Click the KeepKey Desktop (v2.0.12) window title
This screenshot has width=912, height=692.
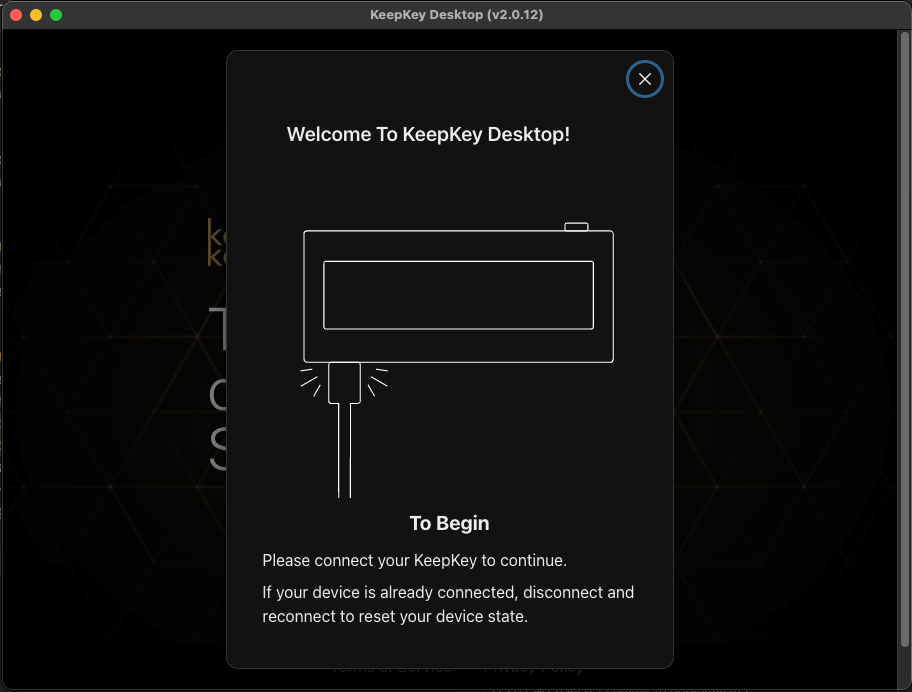pos(457,15)
